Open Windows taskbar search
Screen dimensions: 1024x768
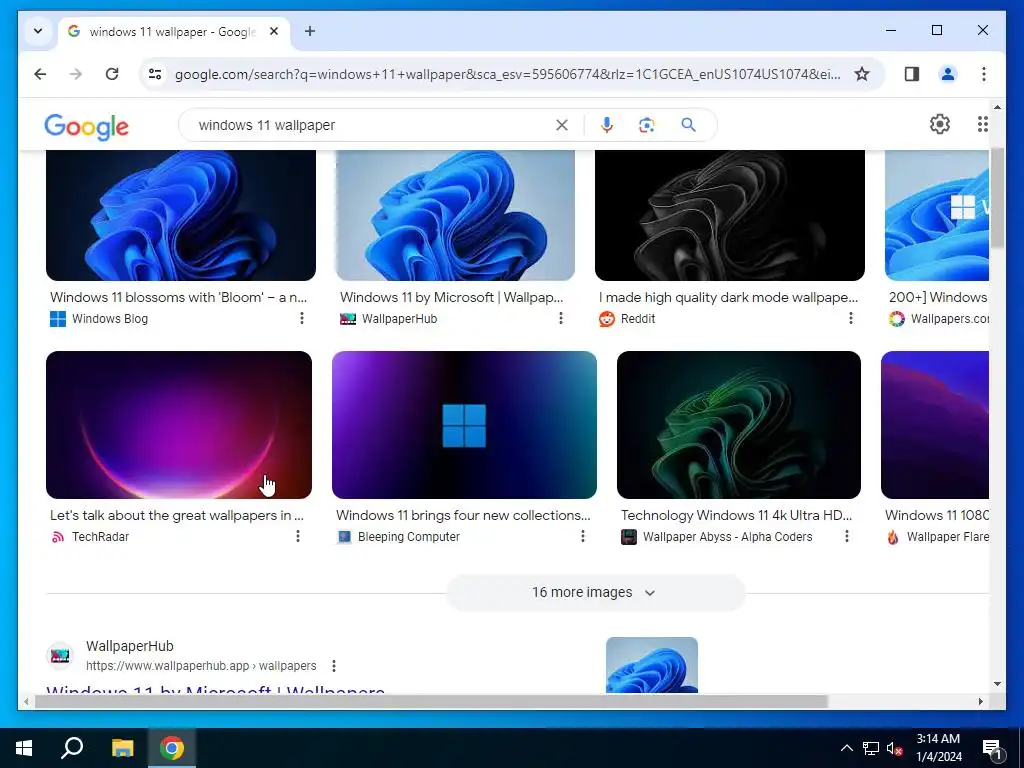[72, 748]
